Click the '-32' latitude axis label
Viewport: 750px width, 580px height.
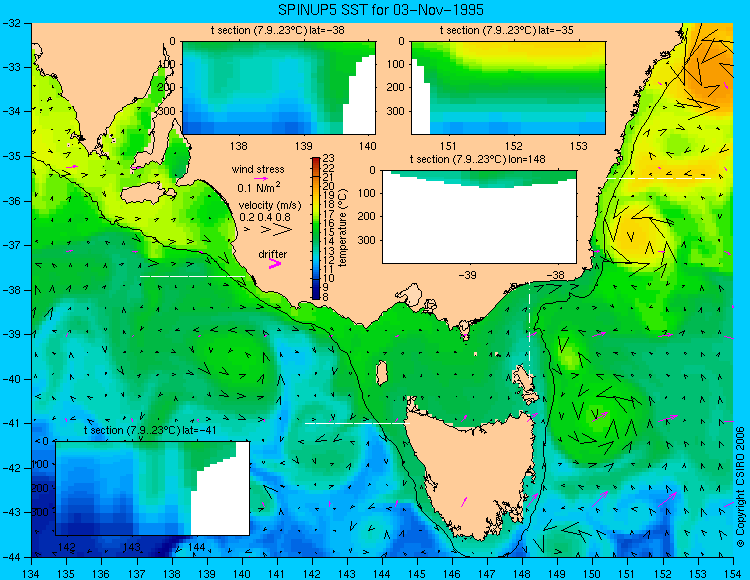(12, 22)
